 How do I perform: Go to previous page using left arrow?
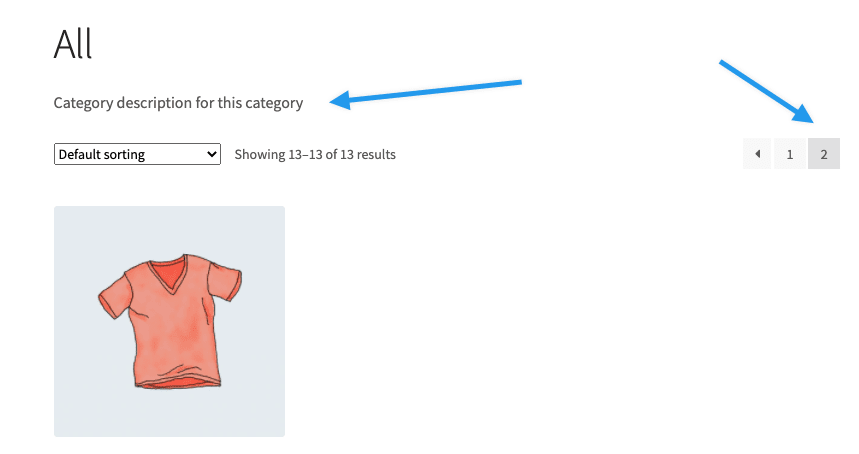point(757,154)
